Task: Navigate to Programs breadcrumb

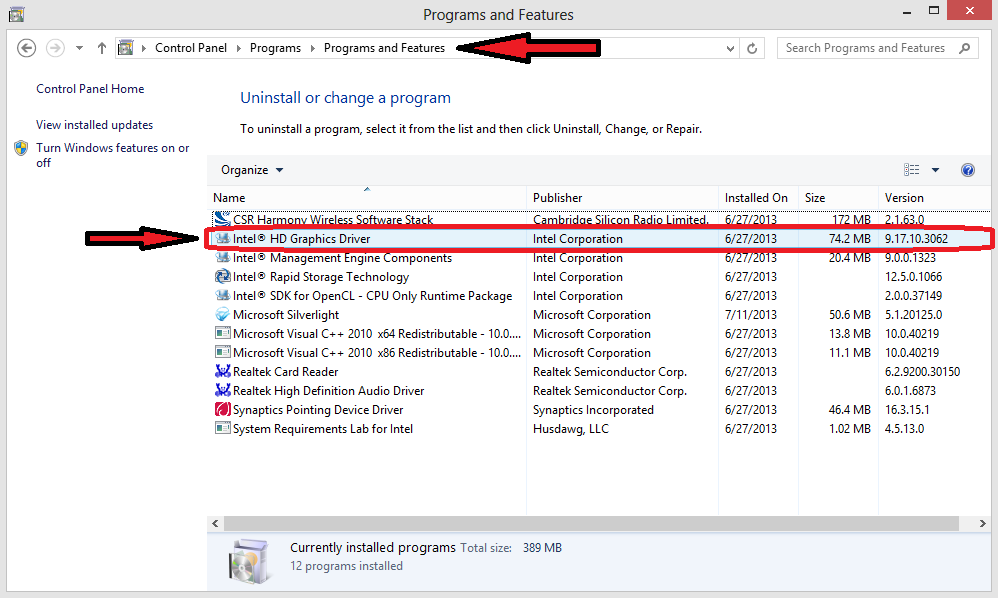Action: 275,48
